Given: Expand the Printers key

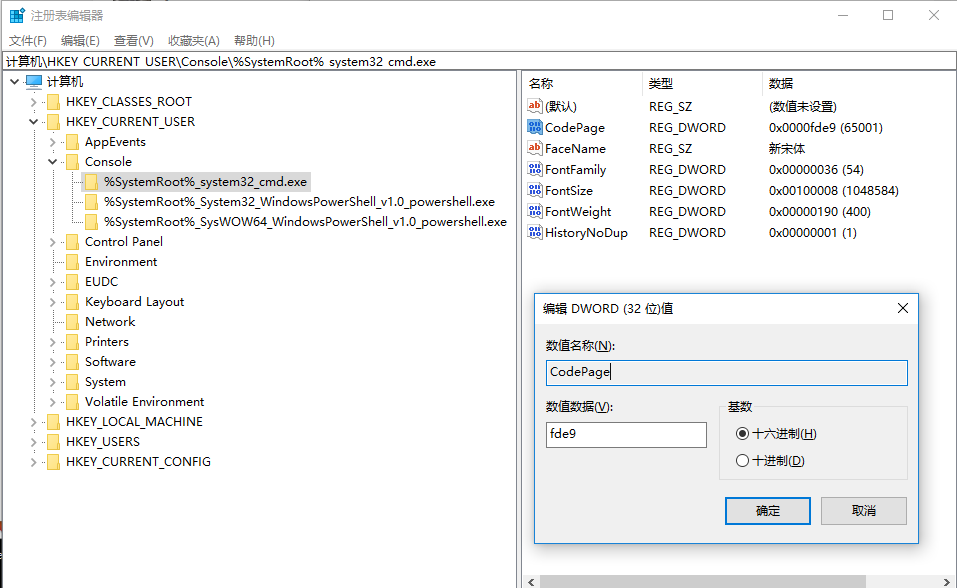Looking at the screenshot, I should [x=52, y=342].
